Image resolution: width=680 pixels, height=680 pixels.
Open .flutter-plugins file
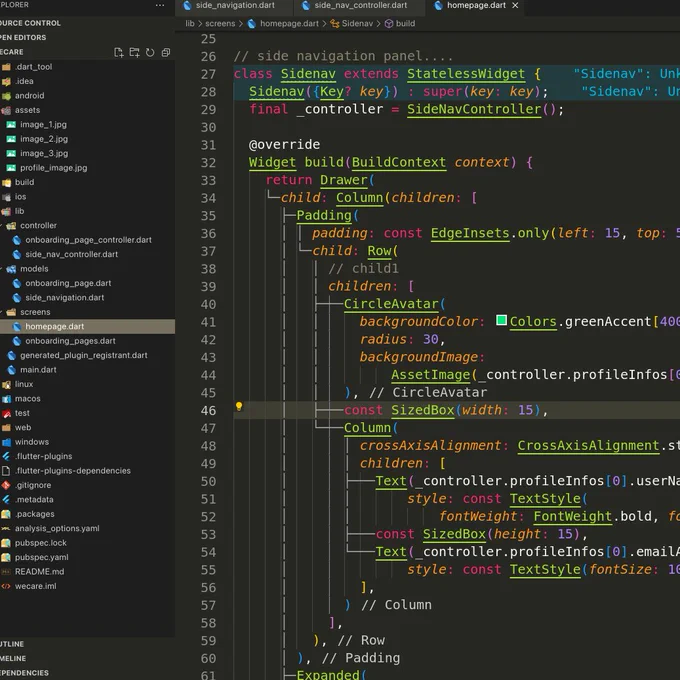(87, 456)
